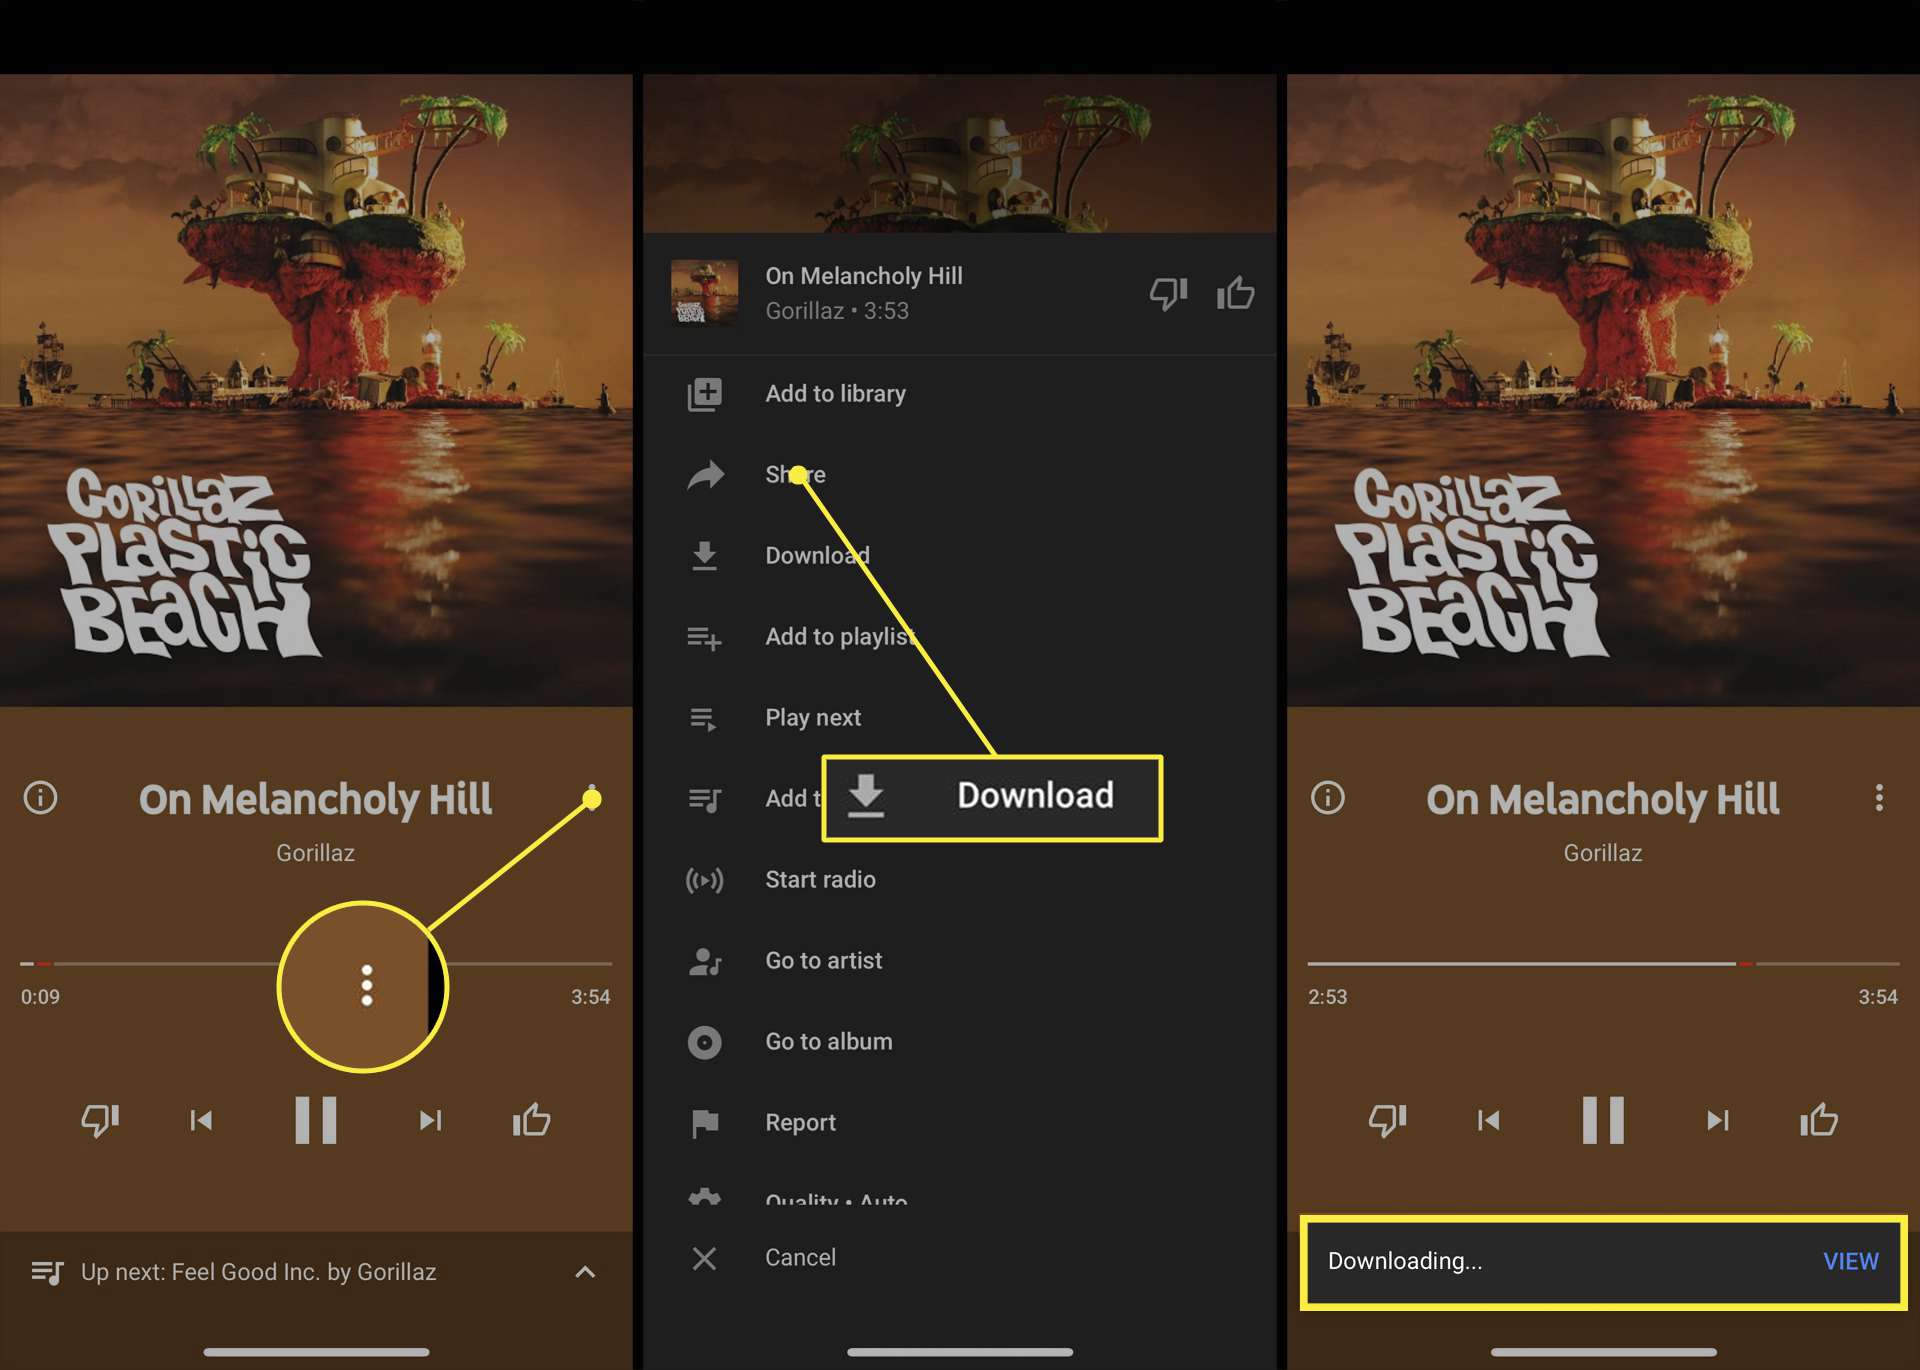Viewport: 1920px width, 1370px height.
Task: Tap thumbs-down on right screen controls
Action: pyautogui.click(x=1387, y=1120)
